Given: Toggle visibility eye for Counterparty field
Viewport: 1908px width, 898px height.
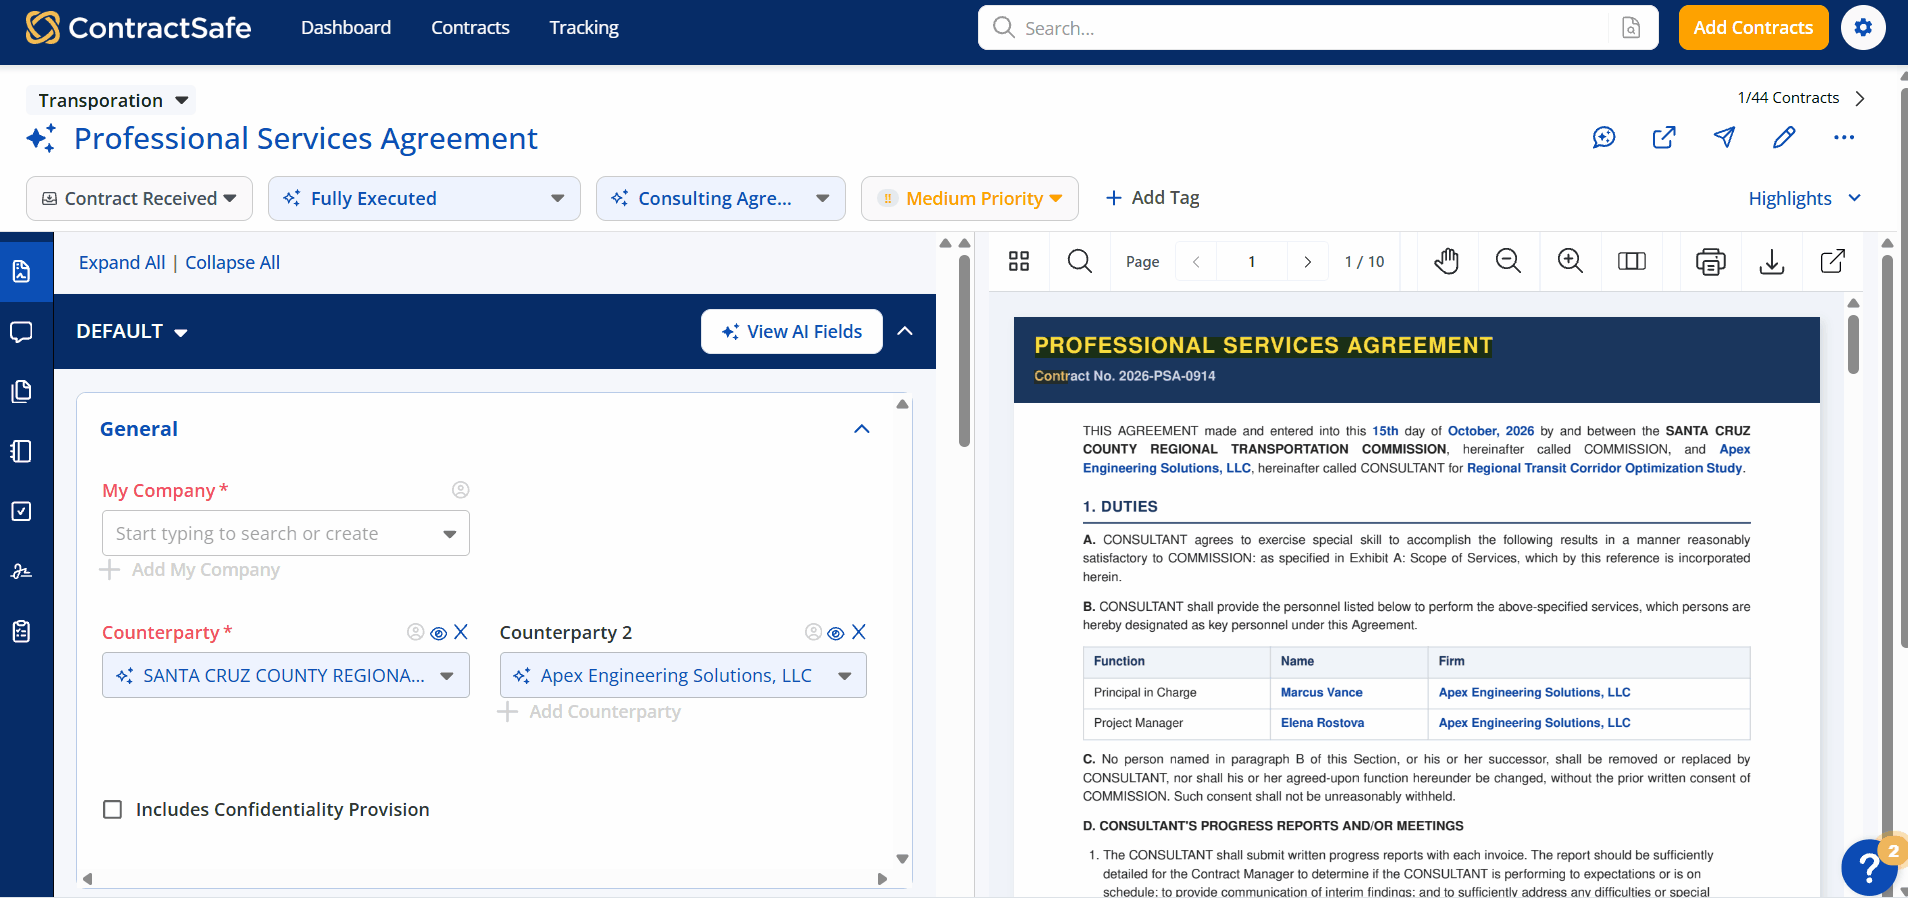Looking at the screenshot, I should (438, 633).
